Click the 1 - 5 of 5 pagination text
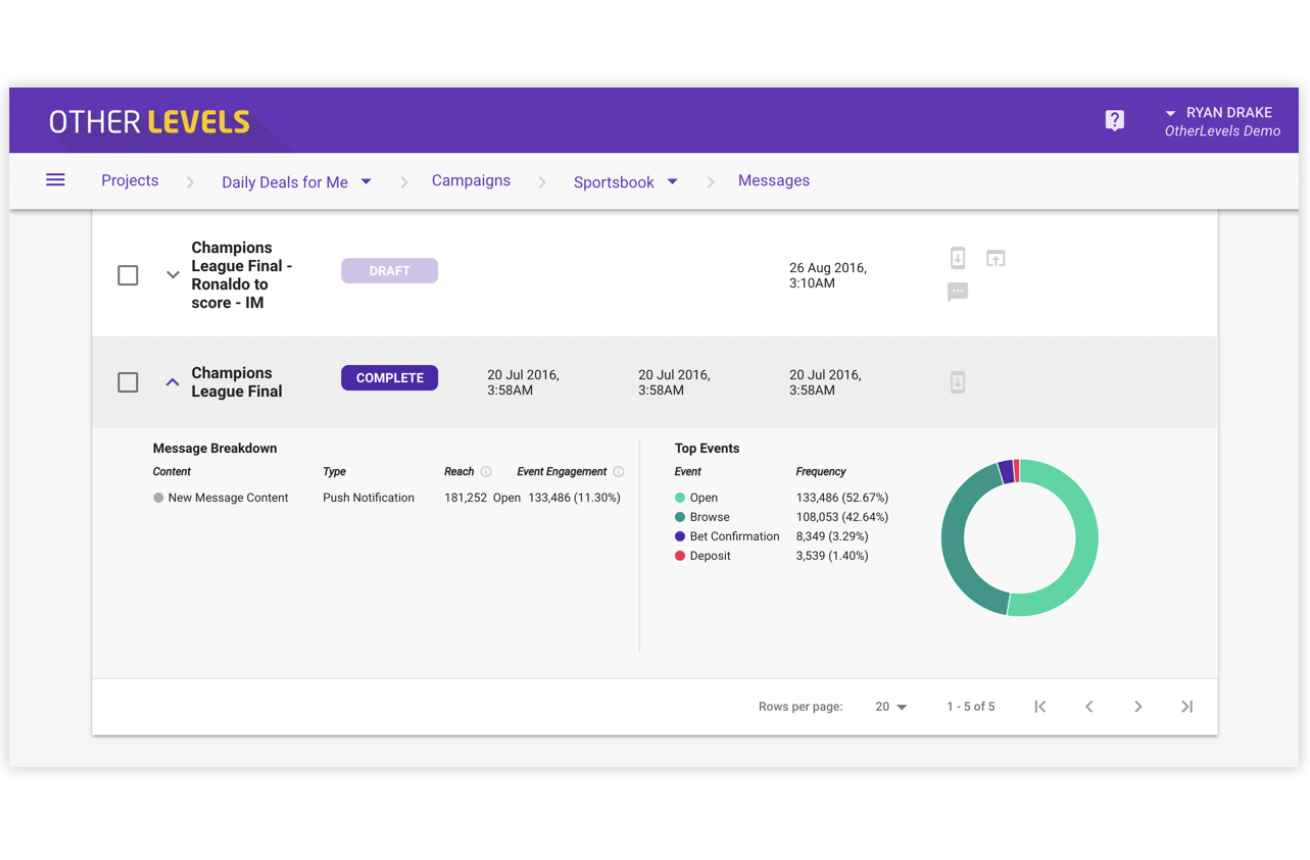The image size is (1310, 860). pyautogui.click(x=971, y=706)
